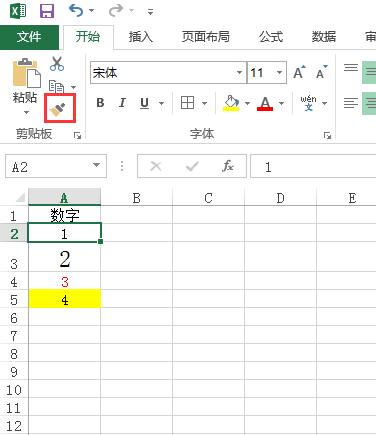Select row 12 header
The width and height of the screenshot is (376, 435).
(x=14, y=425)
